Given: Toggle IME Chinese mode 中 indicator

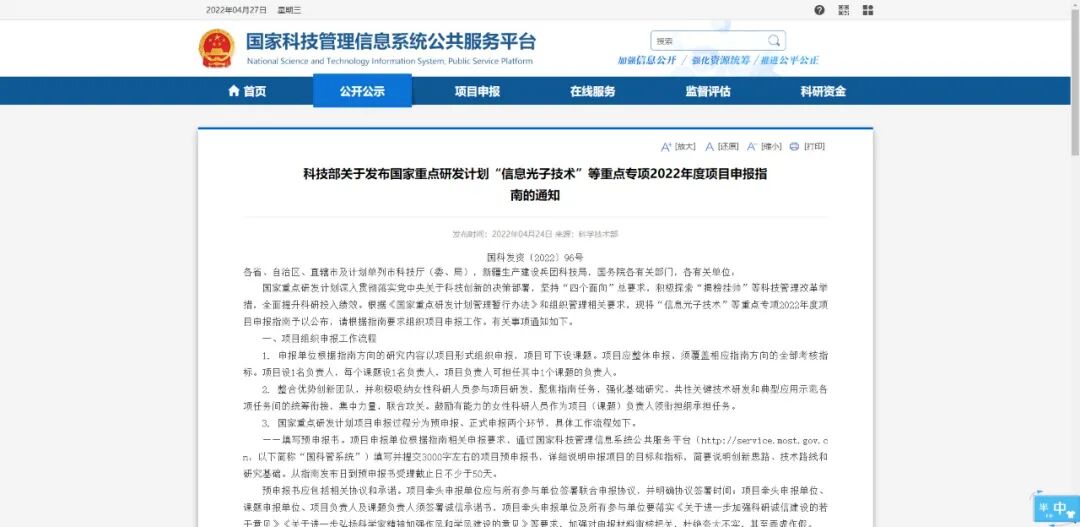Looking at the screenshot, I should click(x=1060, y=509).
